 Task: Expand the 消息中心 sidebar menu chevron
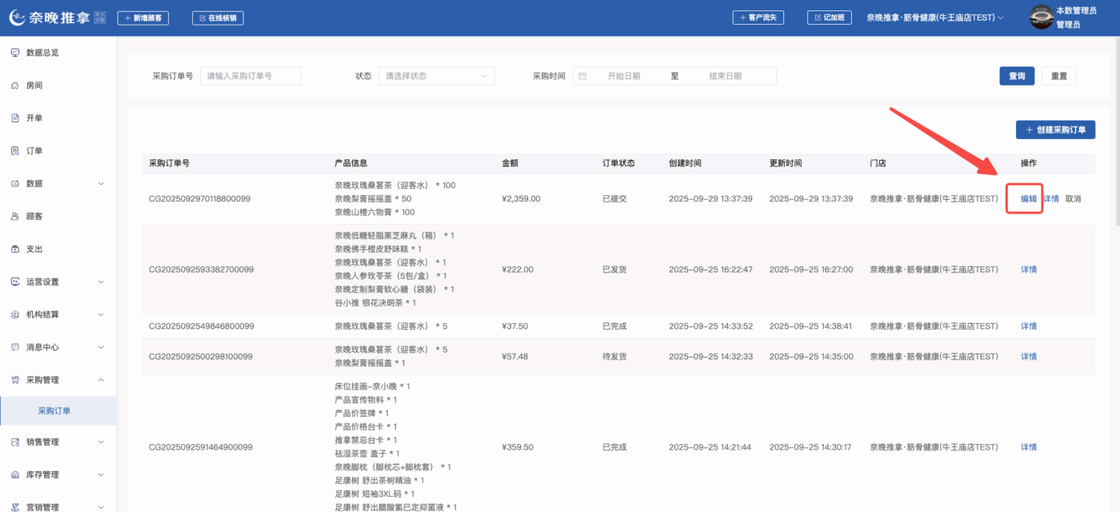tap(101, 347)
